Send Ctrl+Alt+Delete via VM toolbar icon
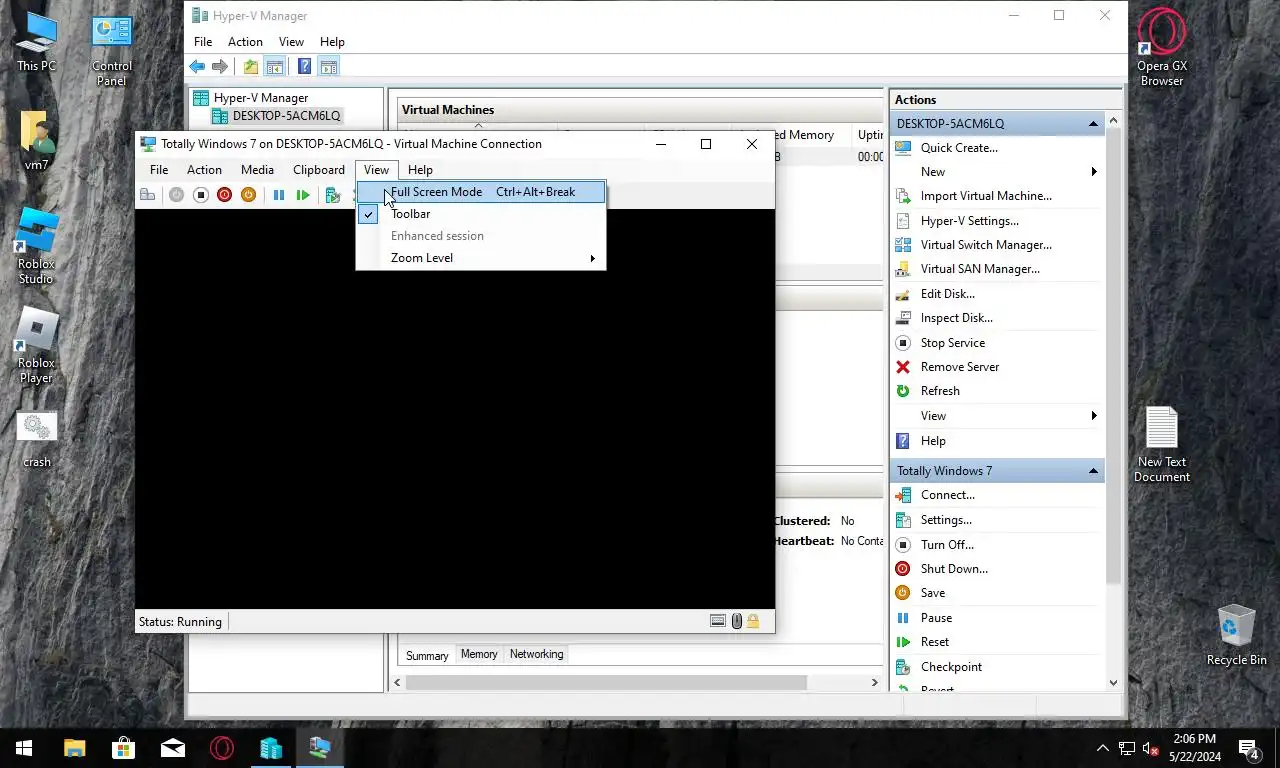1280x768 pixels. click(148, 195)
